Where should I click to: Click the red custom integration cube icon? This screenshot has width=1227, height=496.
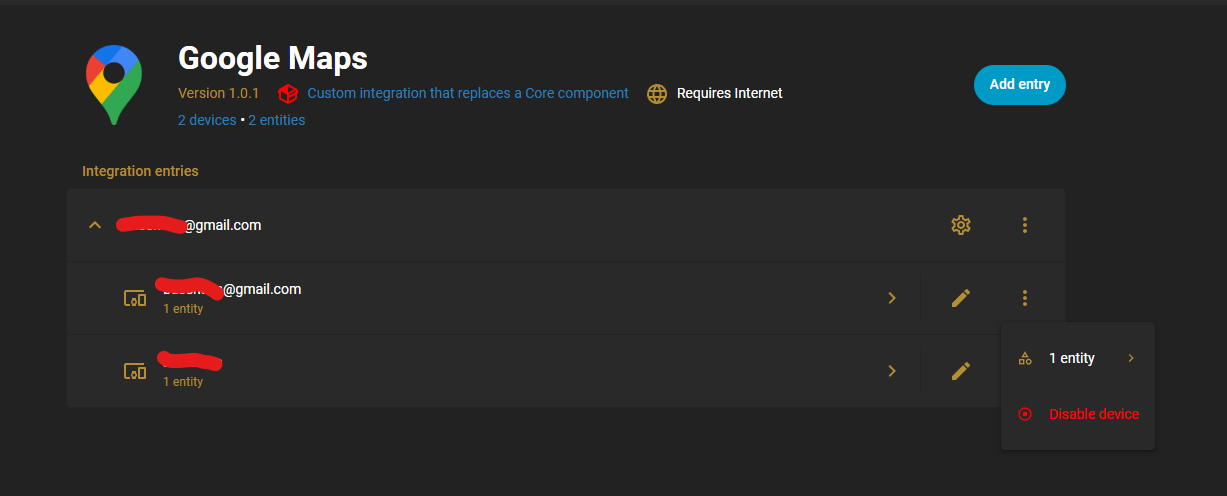click(288, 93)
